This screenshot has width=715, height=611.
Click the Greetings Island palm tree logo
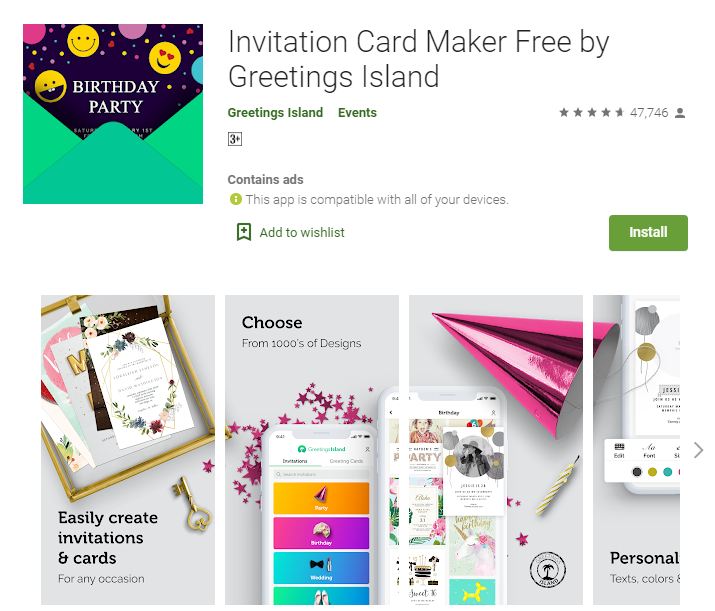[x=548, y=570]
